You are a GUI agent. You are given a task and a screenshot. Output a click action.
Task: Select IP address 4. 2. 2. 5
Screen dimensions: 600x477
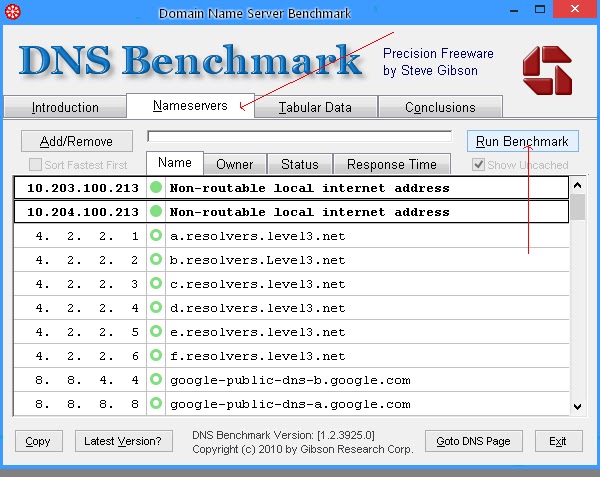point(87,332)
